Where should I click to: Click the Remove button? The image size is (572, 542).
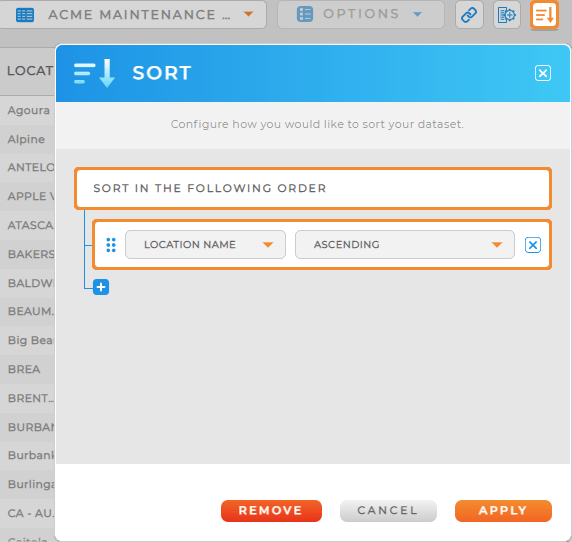point(271,511)
